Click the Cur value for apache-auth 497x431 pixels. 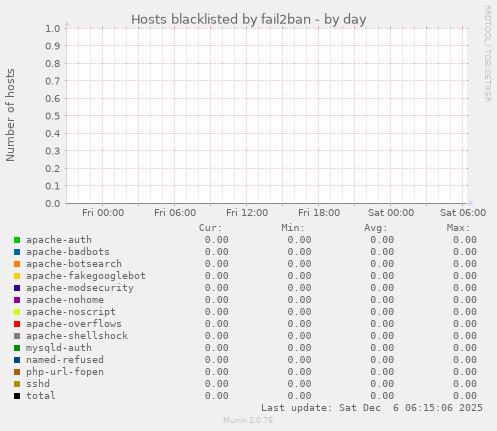217,240
